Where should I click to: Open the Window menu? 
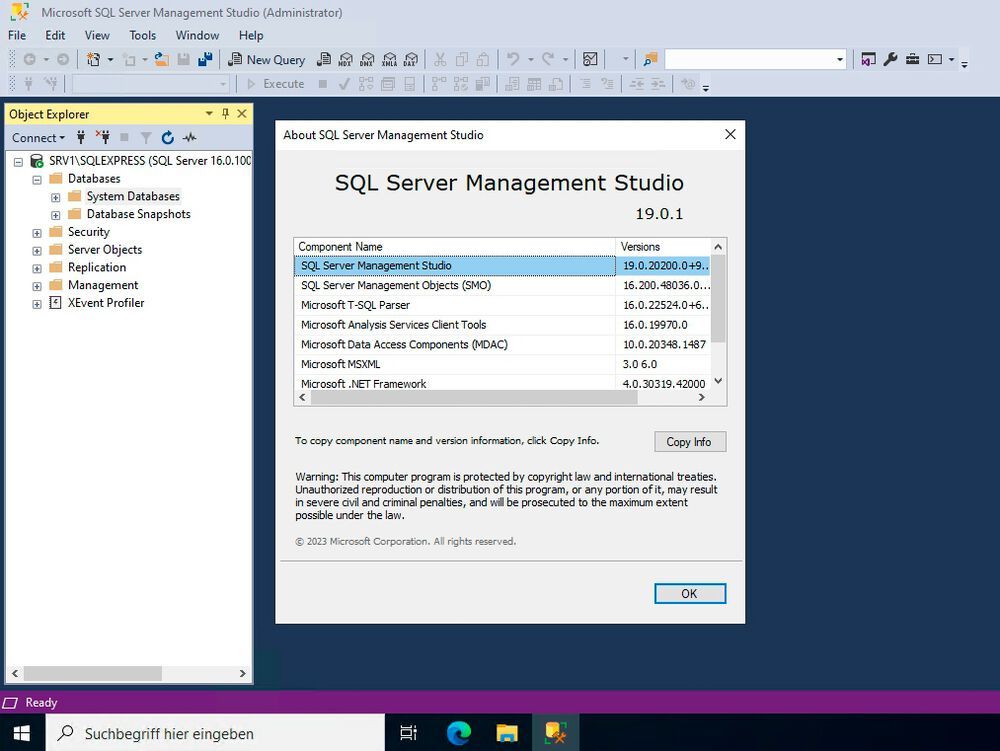pyautogui.click(x=196, y=34)
